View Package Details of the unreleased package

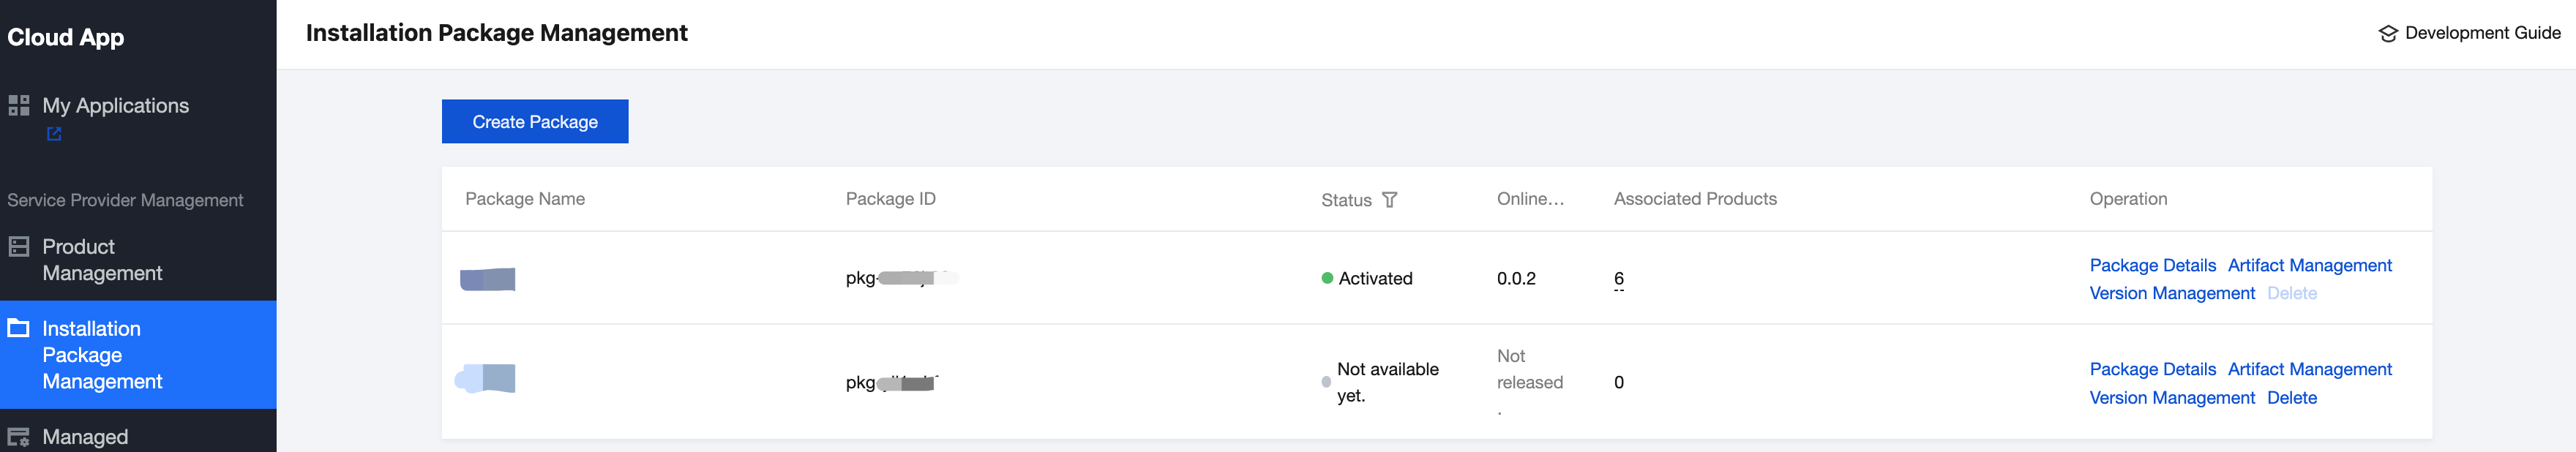pyautogui.click(x=2152, y=369)
